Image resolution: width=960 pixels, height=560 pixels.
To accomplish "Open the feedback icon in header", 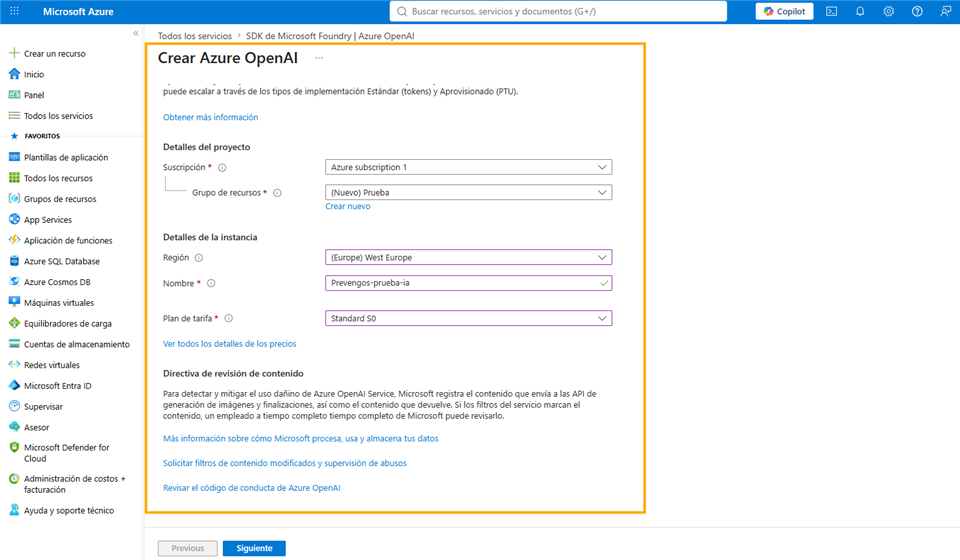I will coord(945,11).
